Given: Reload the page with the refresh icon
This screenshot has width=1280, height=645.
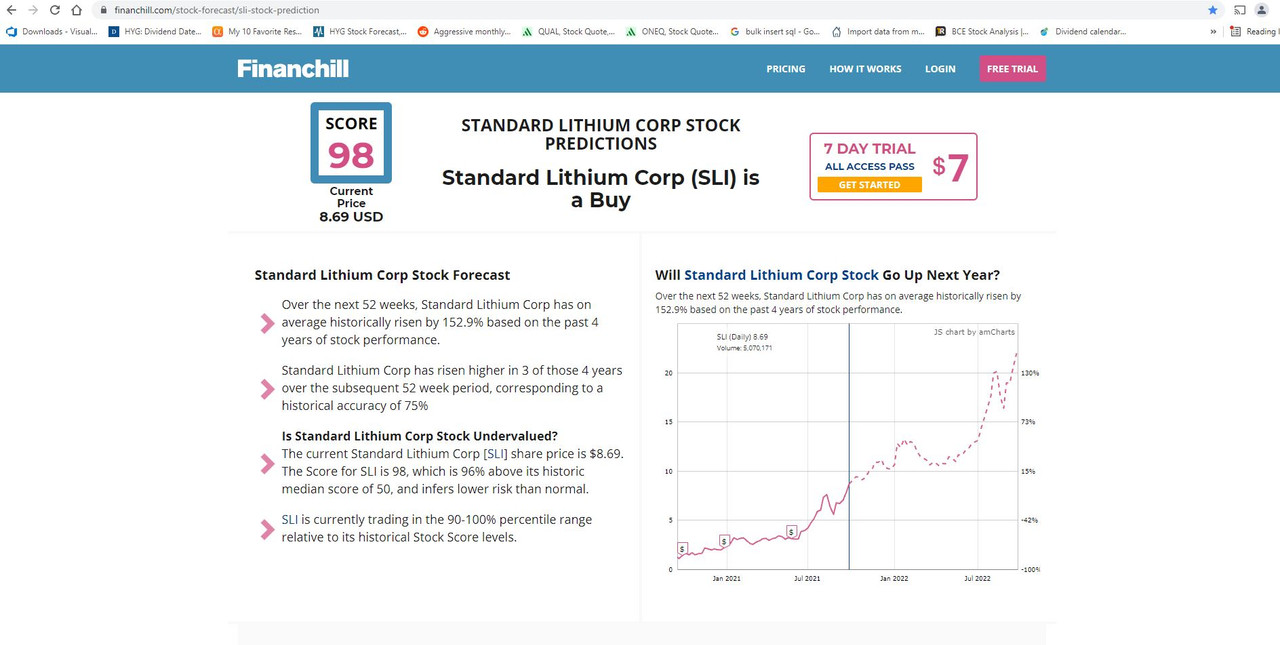Looking at the screenshot, I should click(54, 10).
